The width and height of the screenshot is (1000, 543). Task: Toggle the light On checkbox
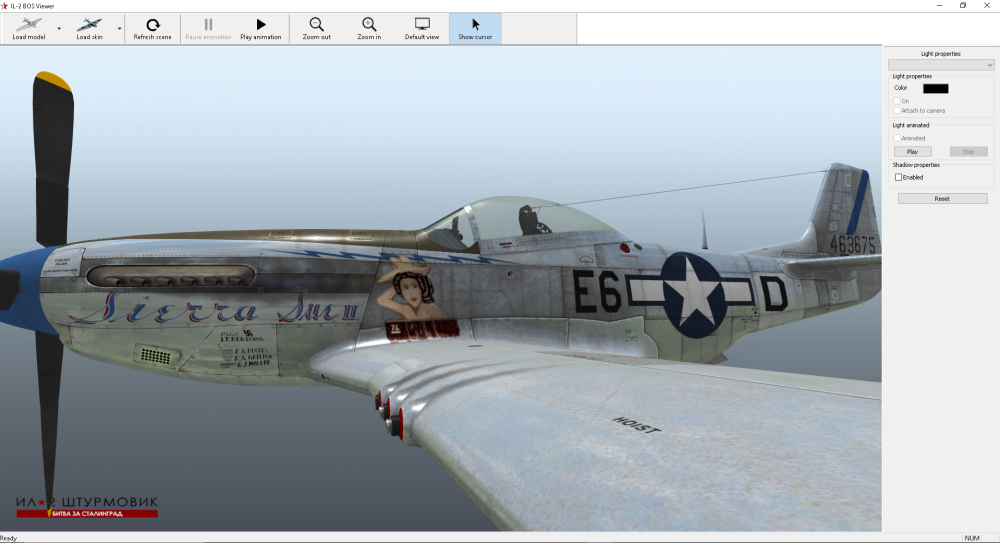(897, 101)
